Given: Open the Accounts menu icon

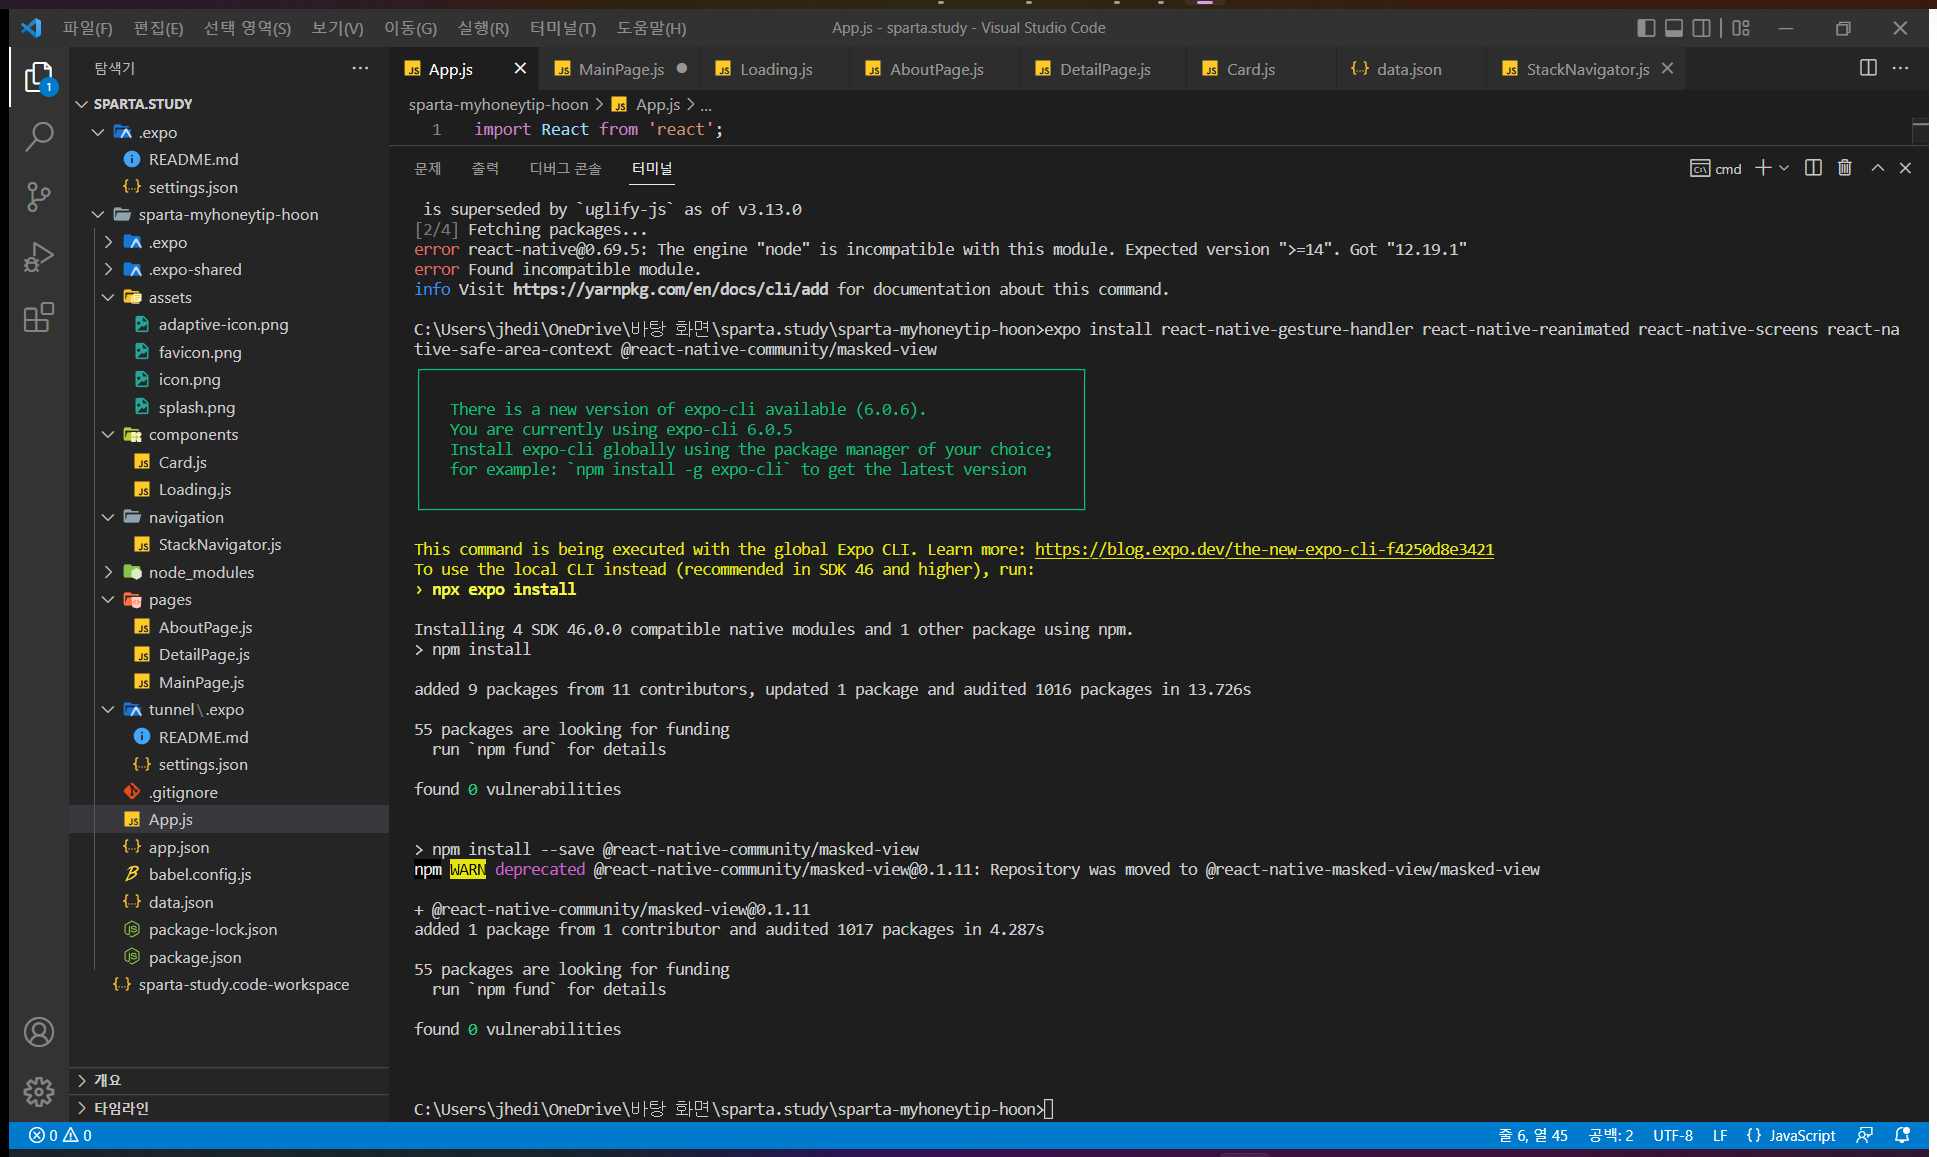Looking at the screenshot, I should (39, 1032).
